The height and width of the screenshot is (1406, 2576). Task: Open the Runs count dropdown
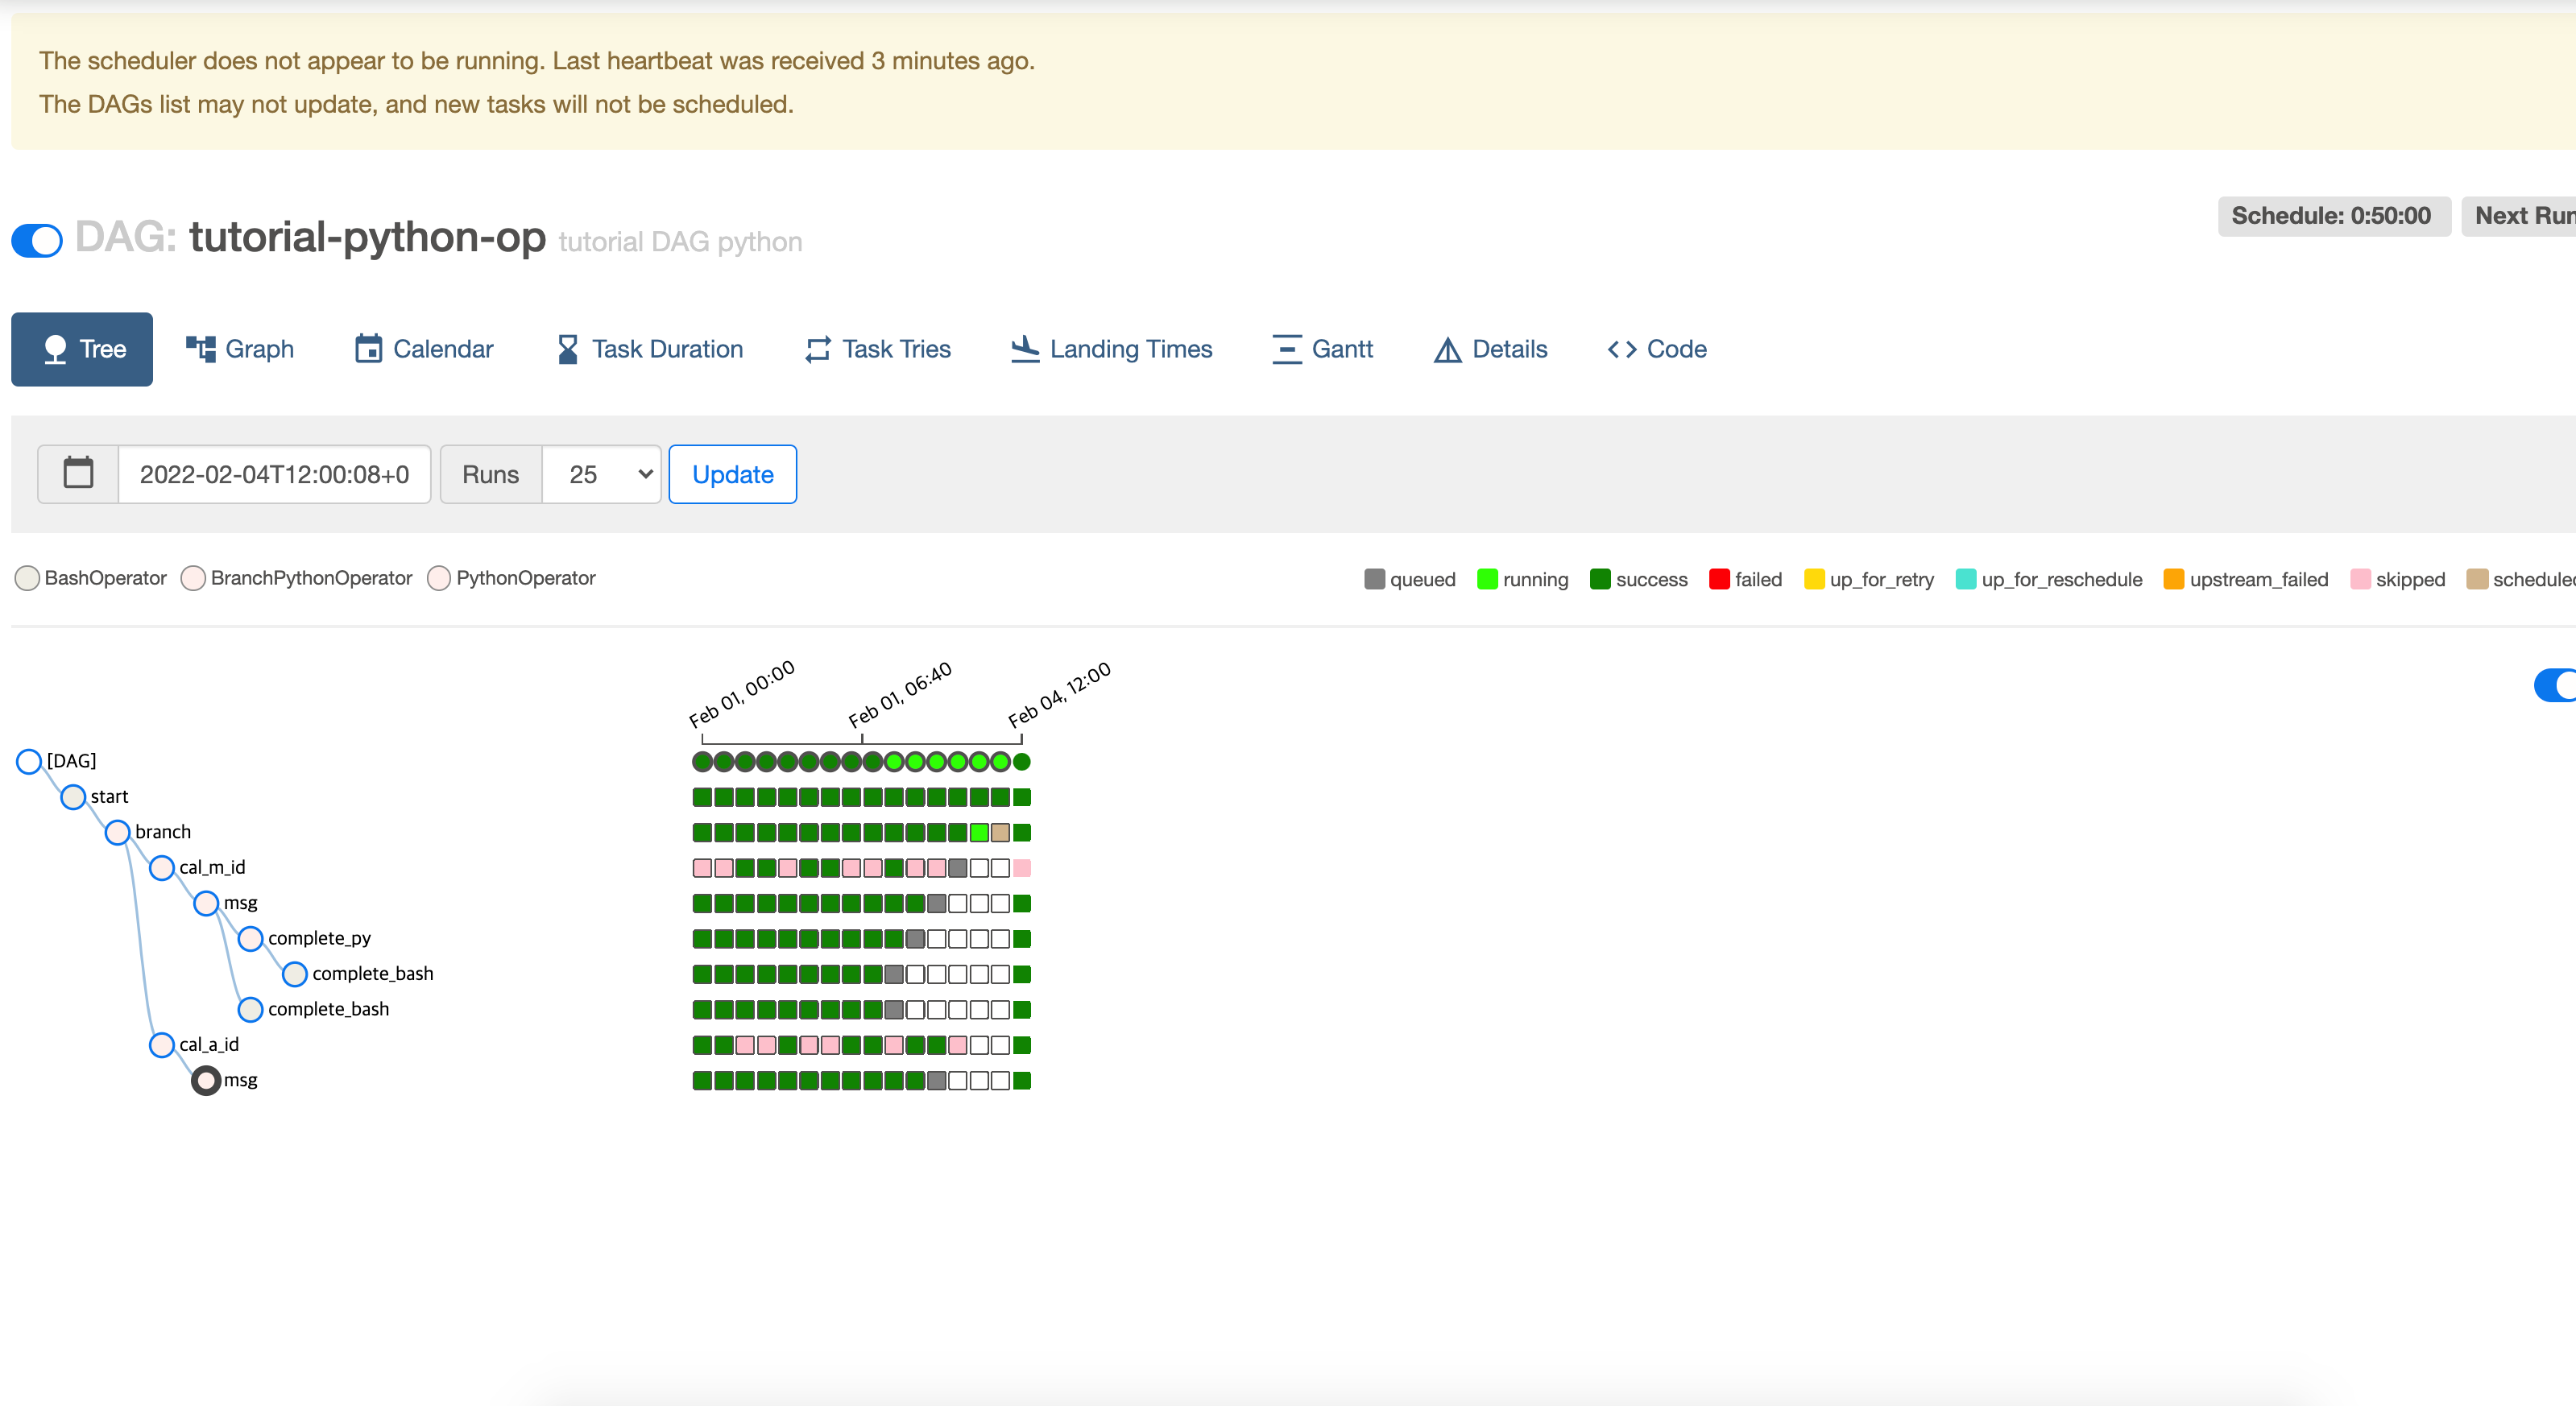(601, 474)
